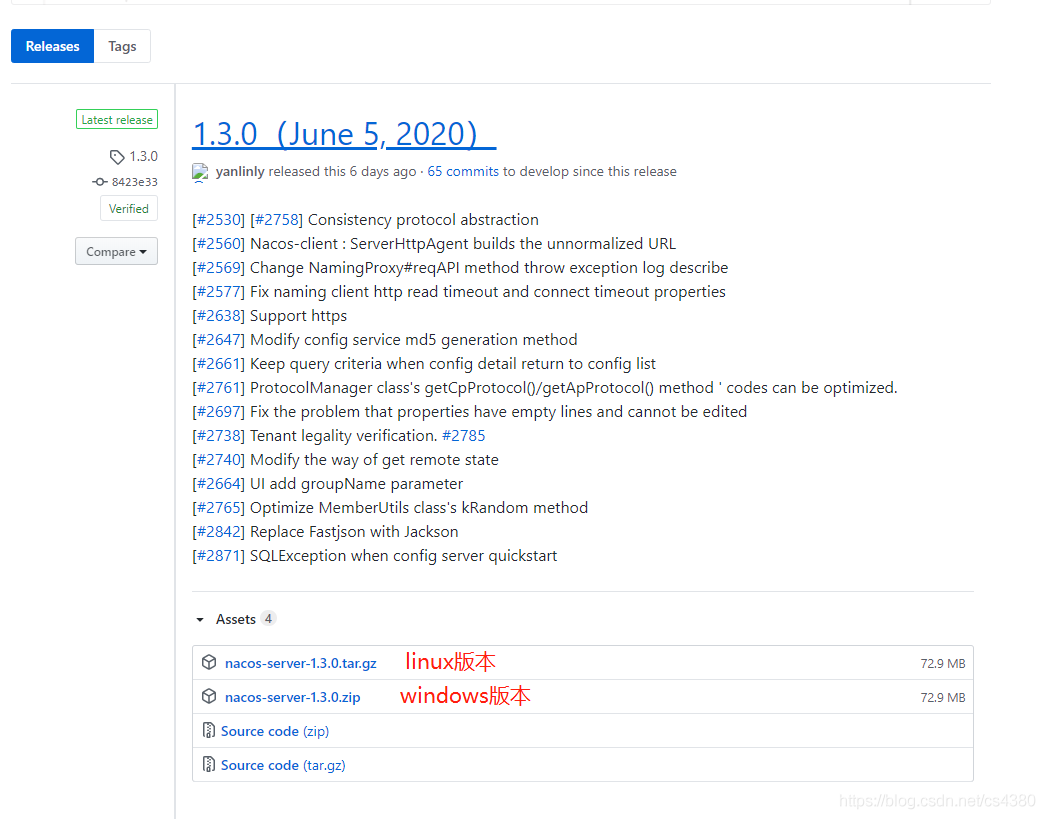Download Source code (zip)

275,731
